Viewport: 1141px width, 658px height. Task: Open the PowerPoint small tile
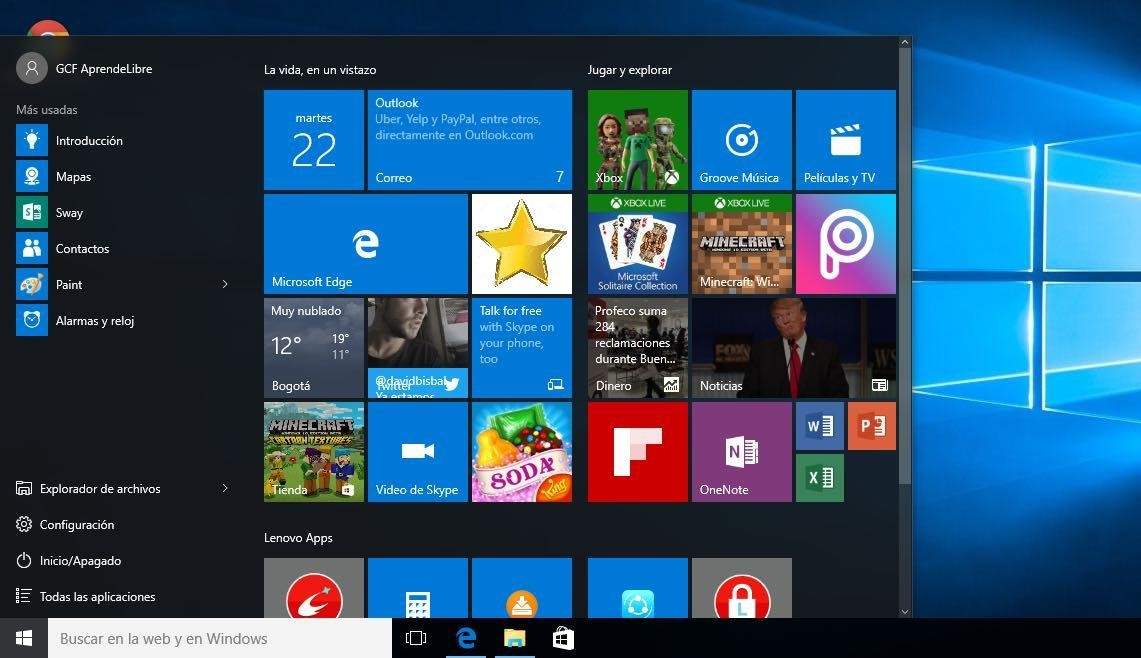(x=871, y=426)
